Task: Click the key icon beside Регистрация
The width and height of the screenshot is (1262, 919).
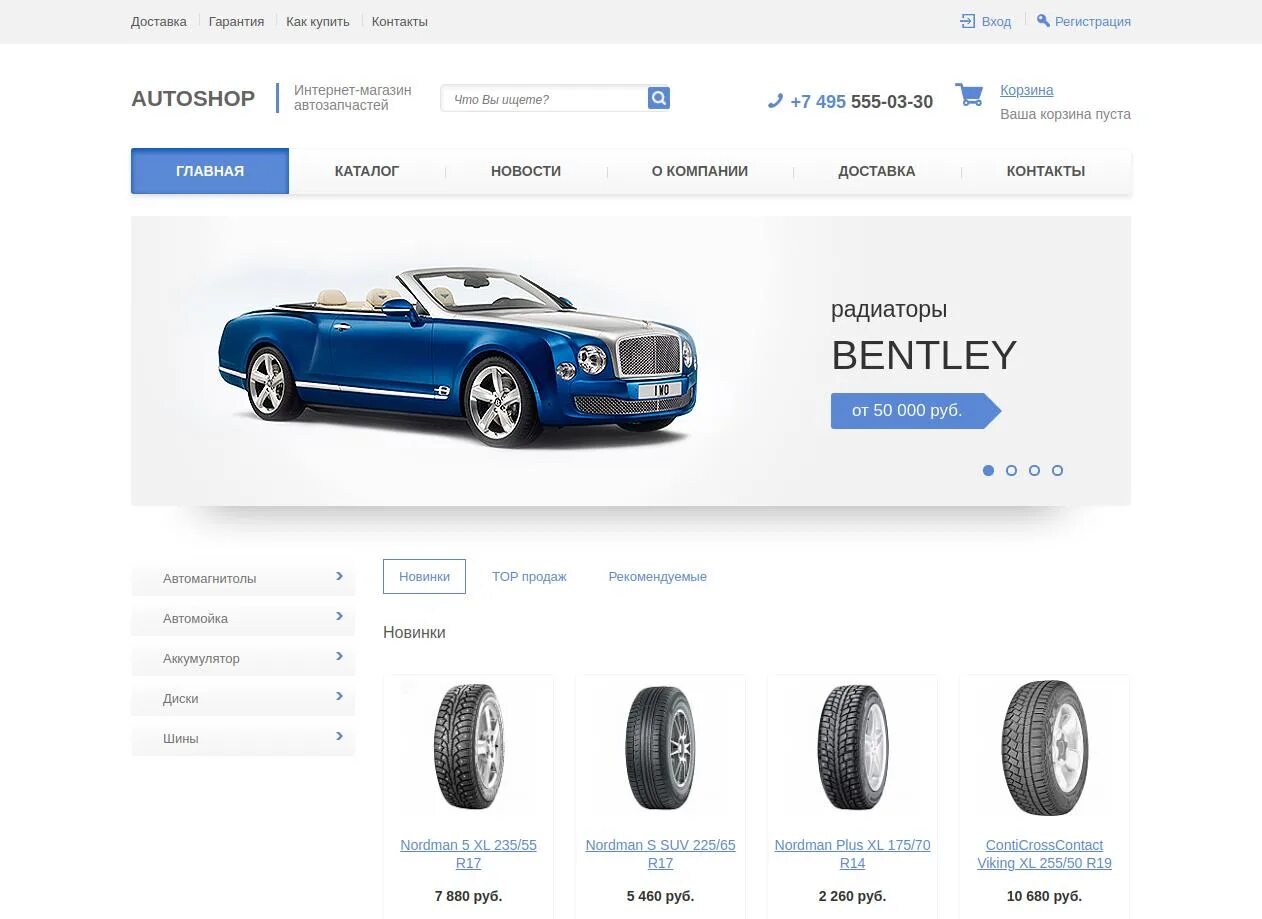Action: [1043, 21]
